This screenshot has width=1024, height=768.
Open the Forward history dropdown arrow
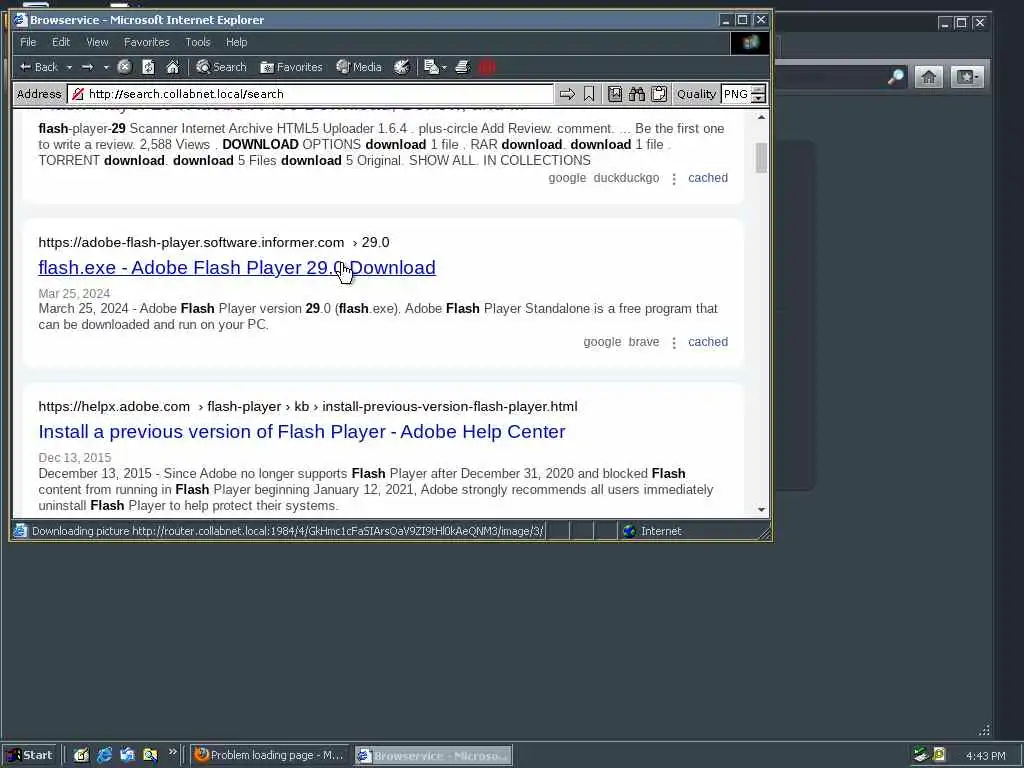[x=106, y=67]
